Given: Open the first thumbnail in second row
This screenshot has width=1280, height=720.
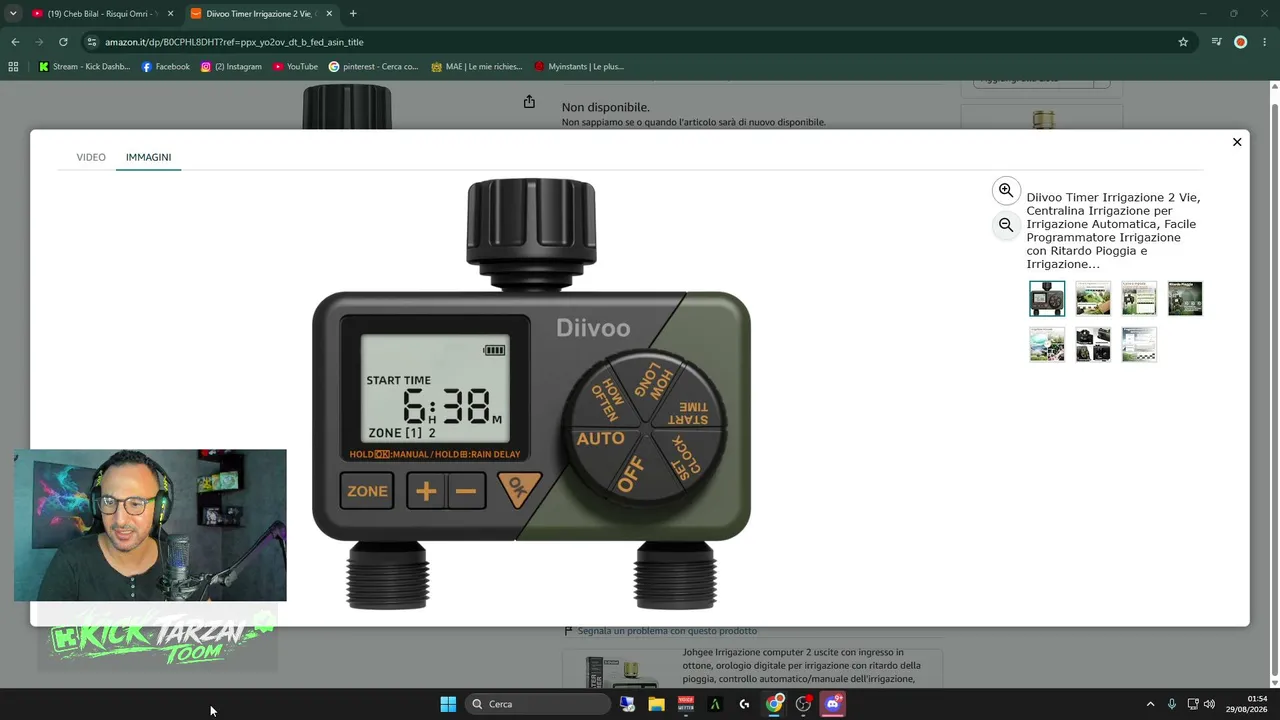Looking at the screenshot, I should click(x=1047, y=344).
